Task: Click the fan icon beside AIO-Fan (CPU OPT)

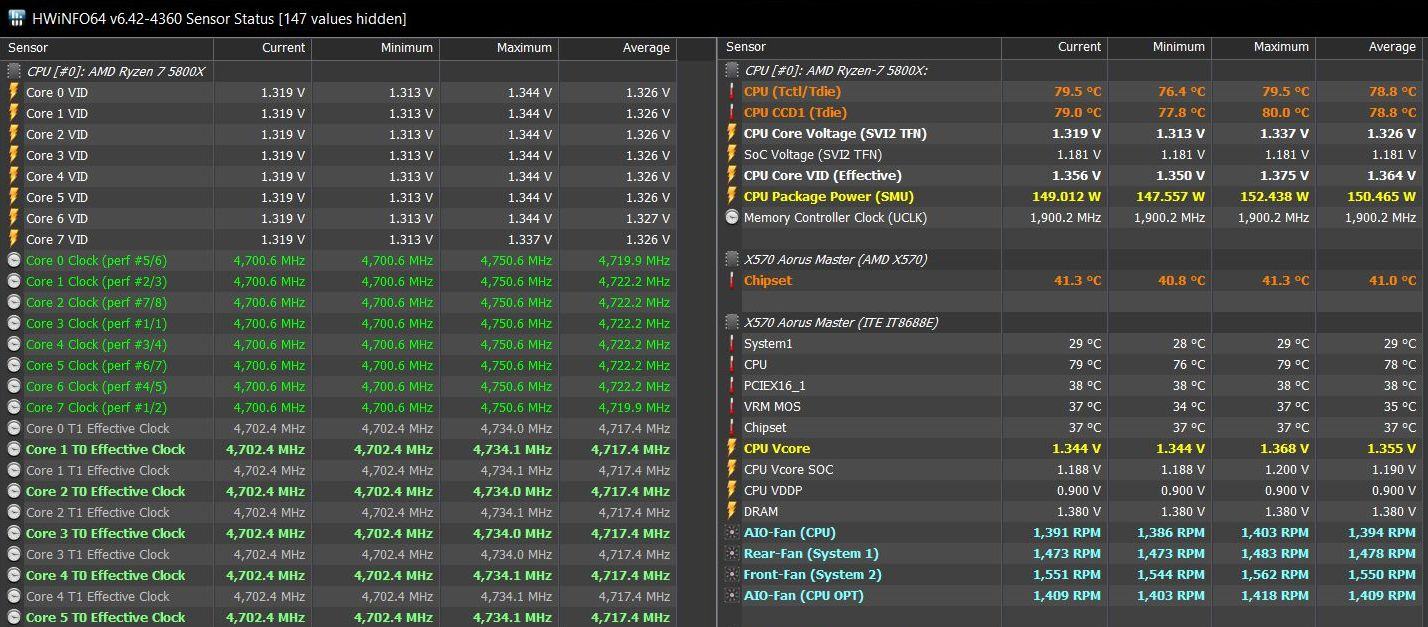Action: point(732,595)
